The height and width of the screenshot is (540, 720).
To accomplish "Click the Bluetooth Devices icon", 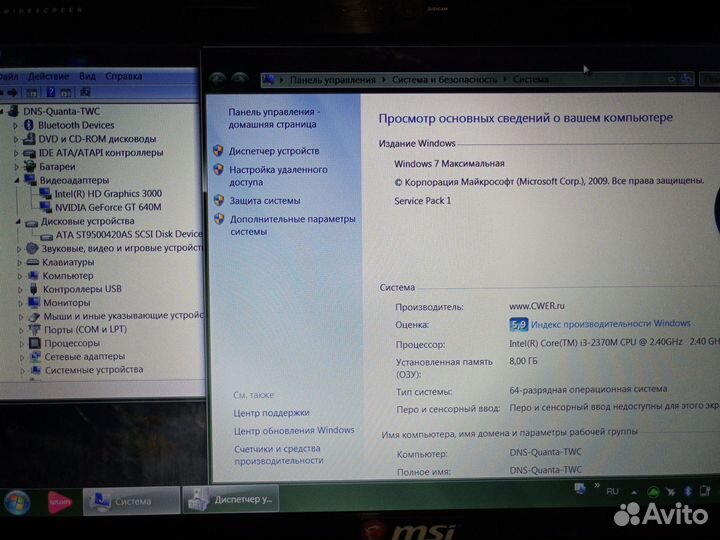I will tap(28, 125).
